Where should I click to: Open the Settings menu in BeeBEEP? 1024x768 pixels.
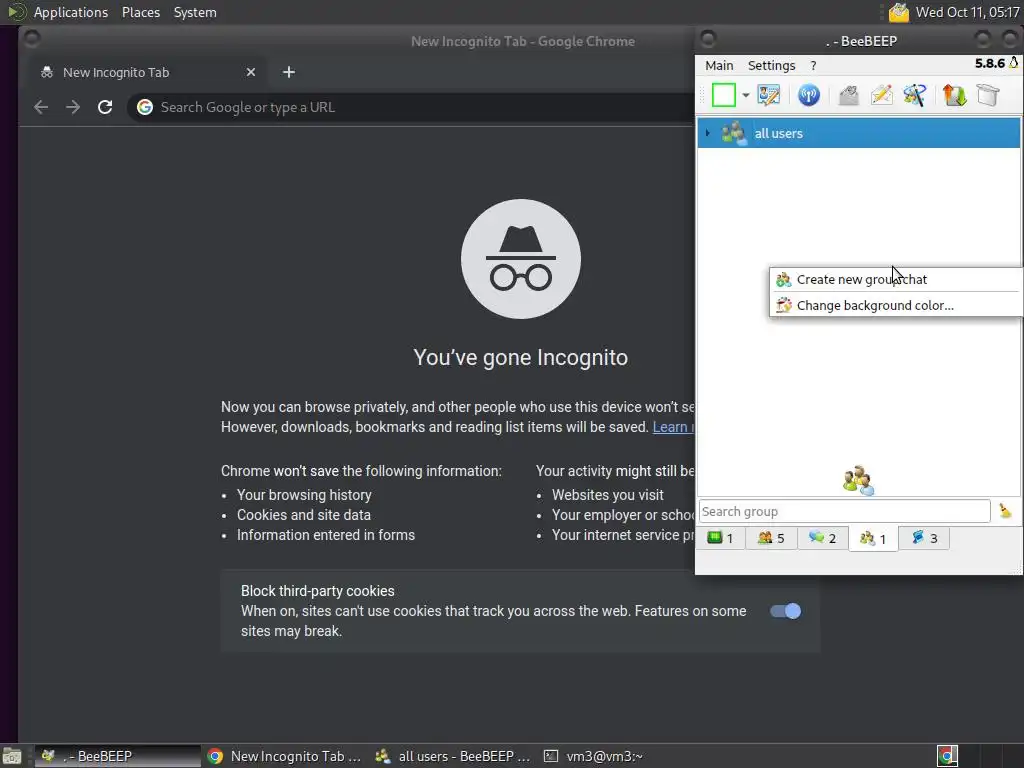coord(771,65)
